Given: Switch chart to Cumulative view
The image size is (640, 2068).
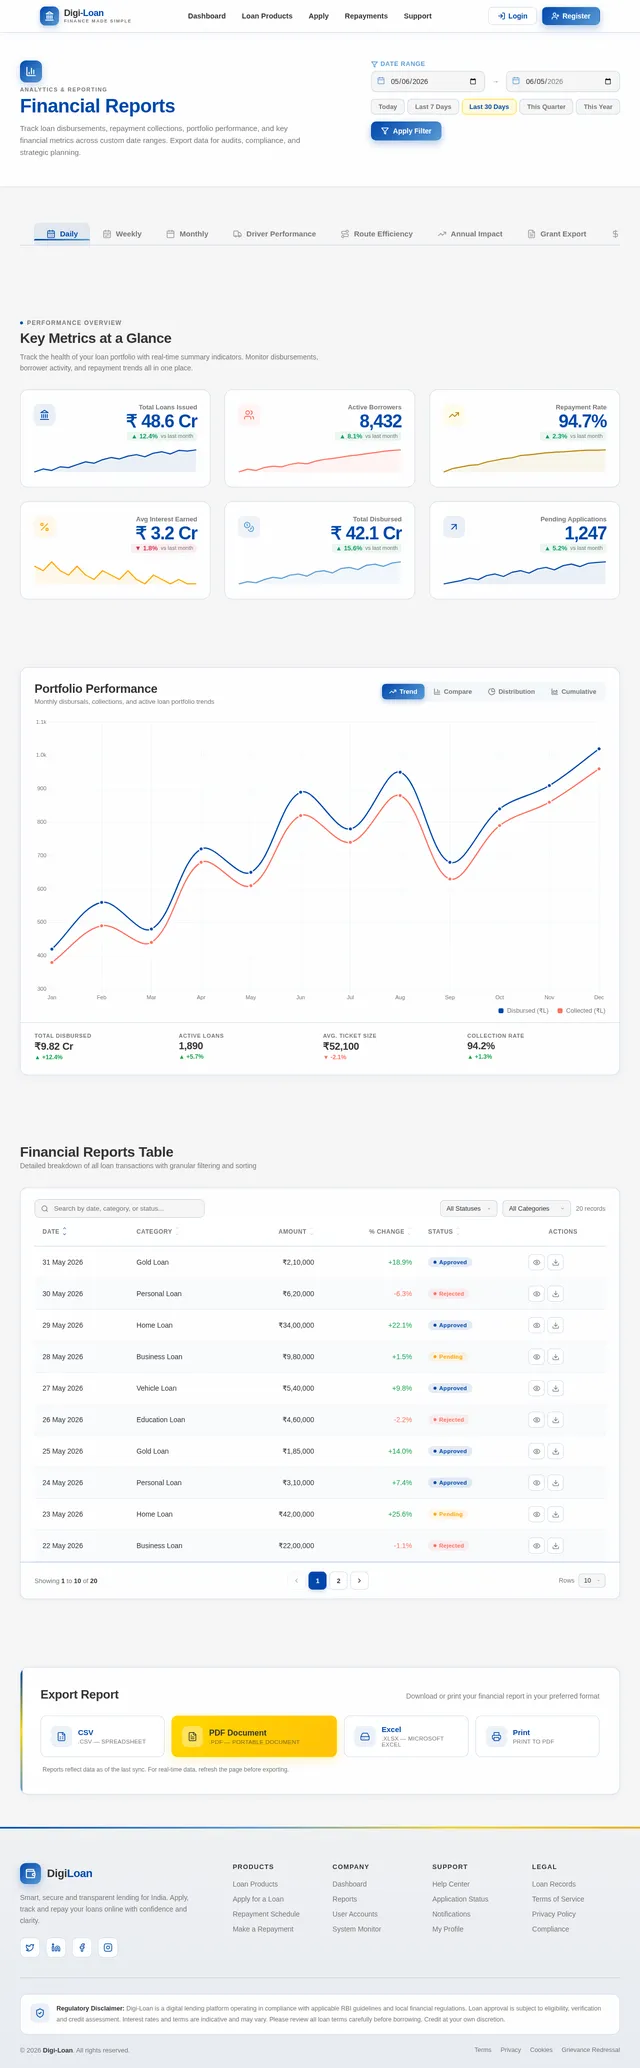Looking at the screenshot, I should point(573,691).
